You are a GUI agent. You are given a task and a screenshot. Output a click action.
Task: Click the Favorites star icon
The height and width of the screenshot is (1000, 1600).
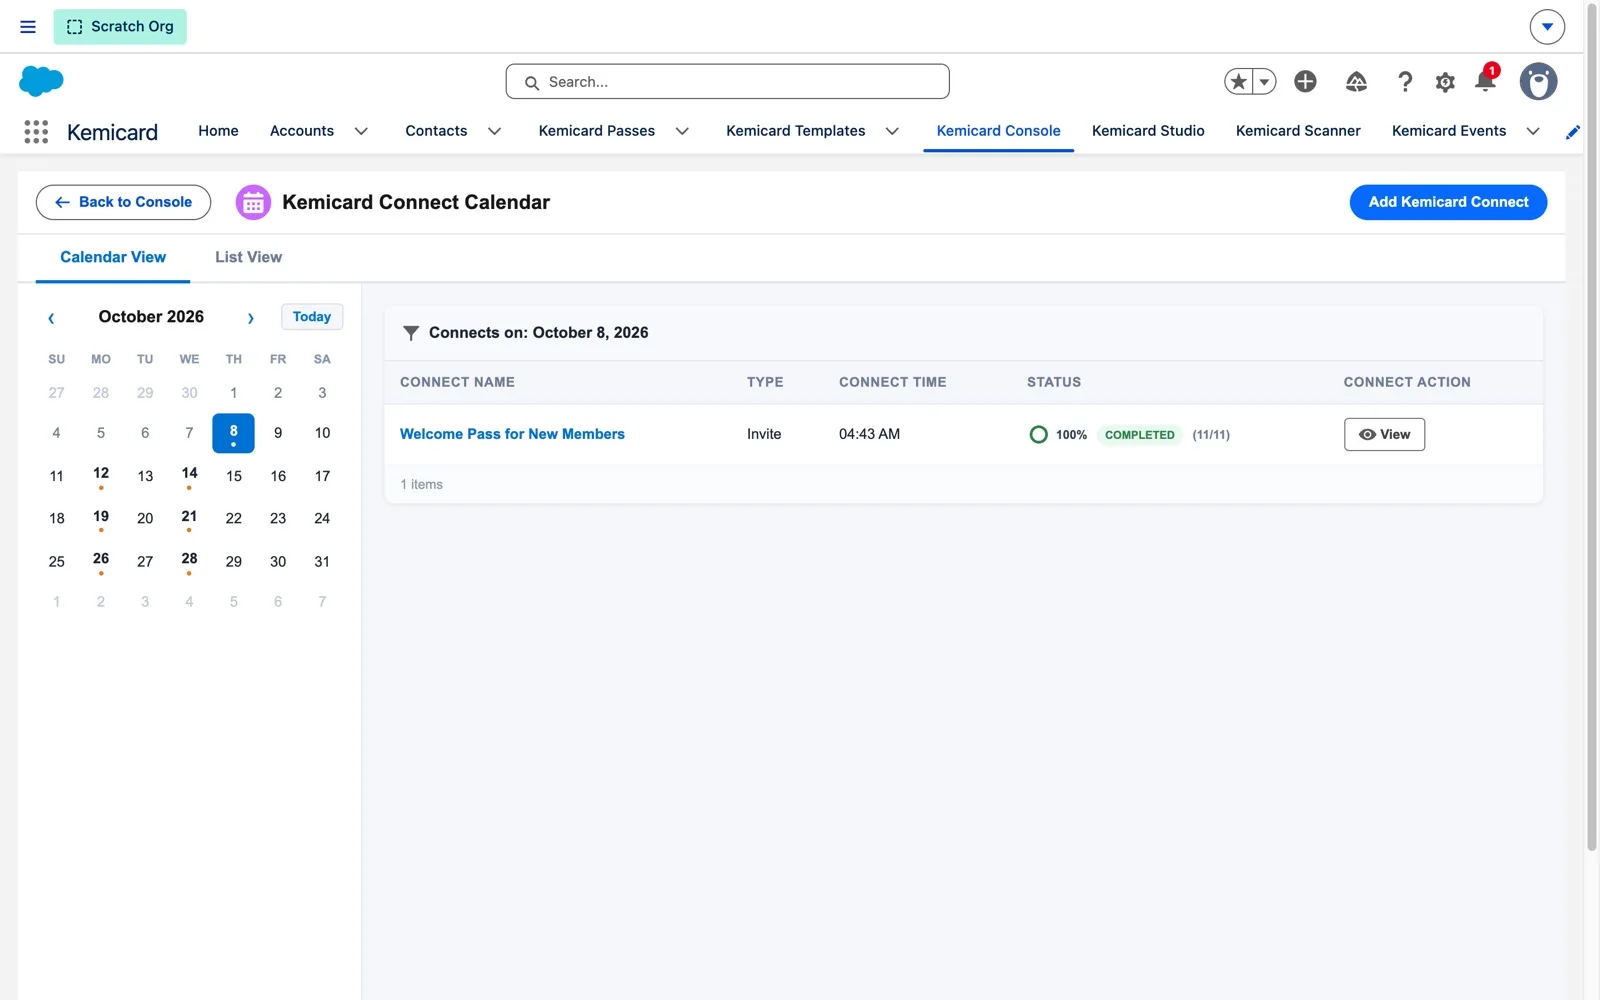[x=1239, y=82]
